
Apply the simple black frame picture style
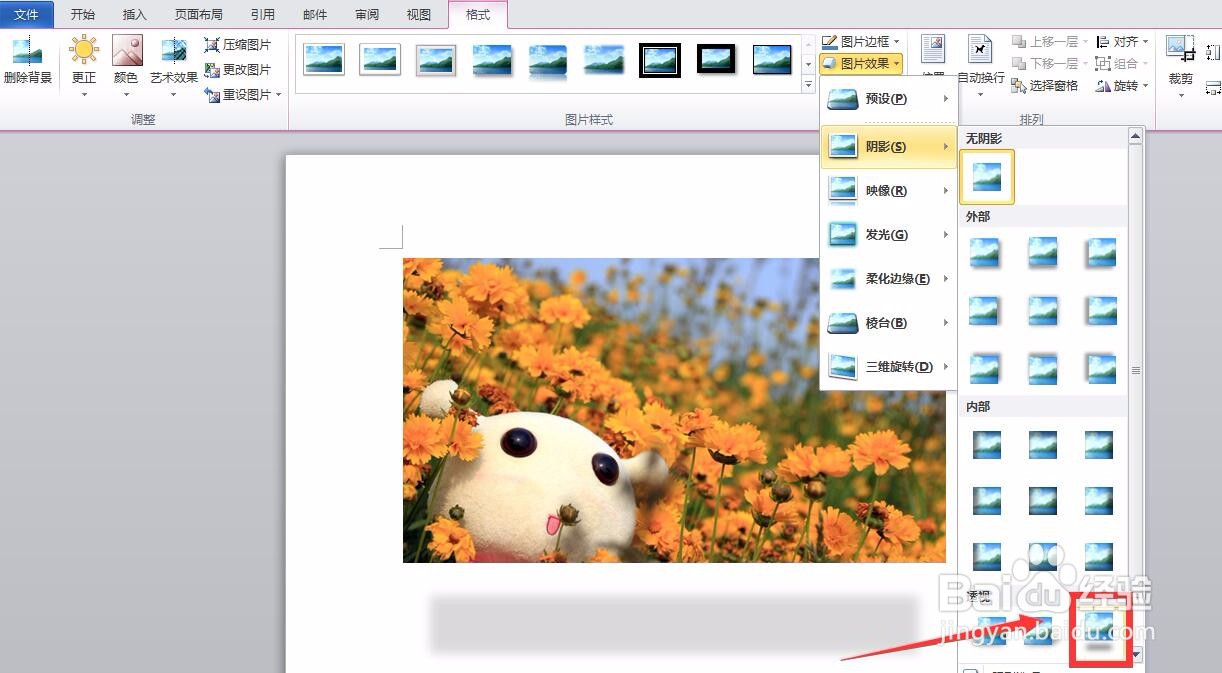(772, 58)
